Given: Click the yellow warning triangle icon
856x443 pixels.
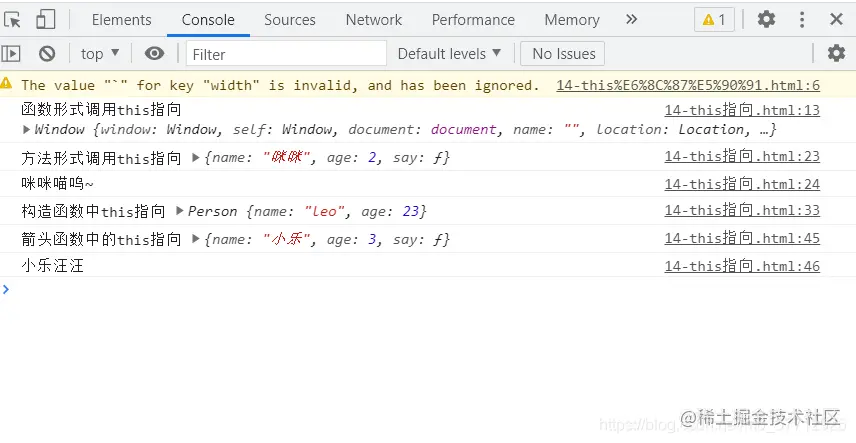Looking at the screenshot, I should [6, 84].
